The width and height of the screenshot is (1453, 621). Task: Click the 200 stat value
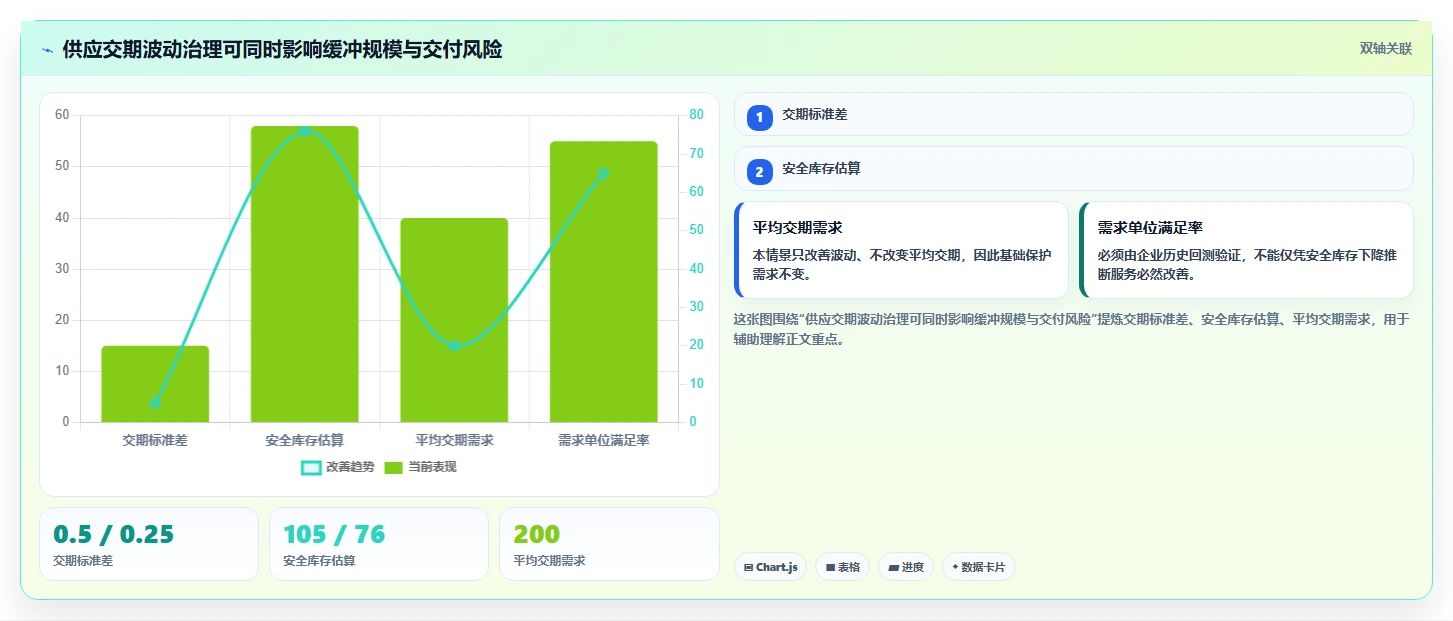coord(536,534)
